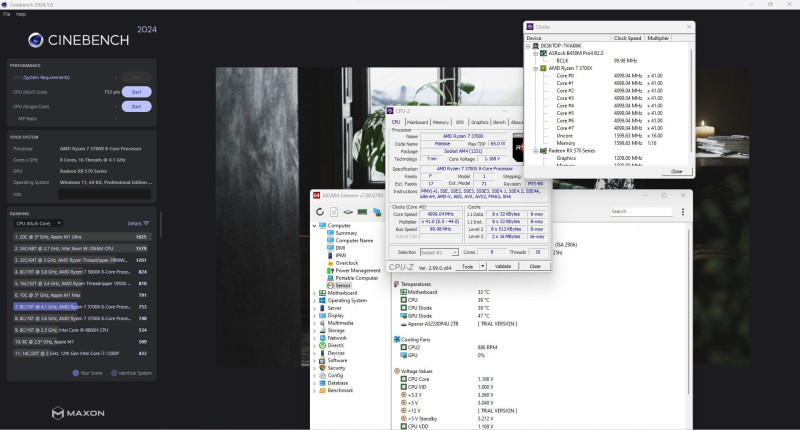
Task: Select Computer Name in AIDA64 tree
Action: pos(354,240)
